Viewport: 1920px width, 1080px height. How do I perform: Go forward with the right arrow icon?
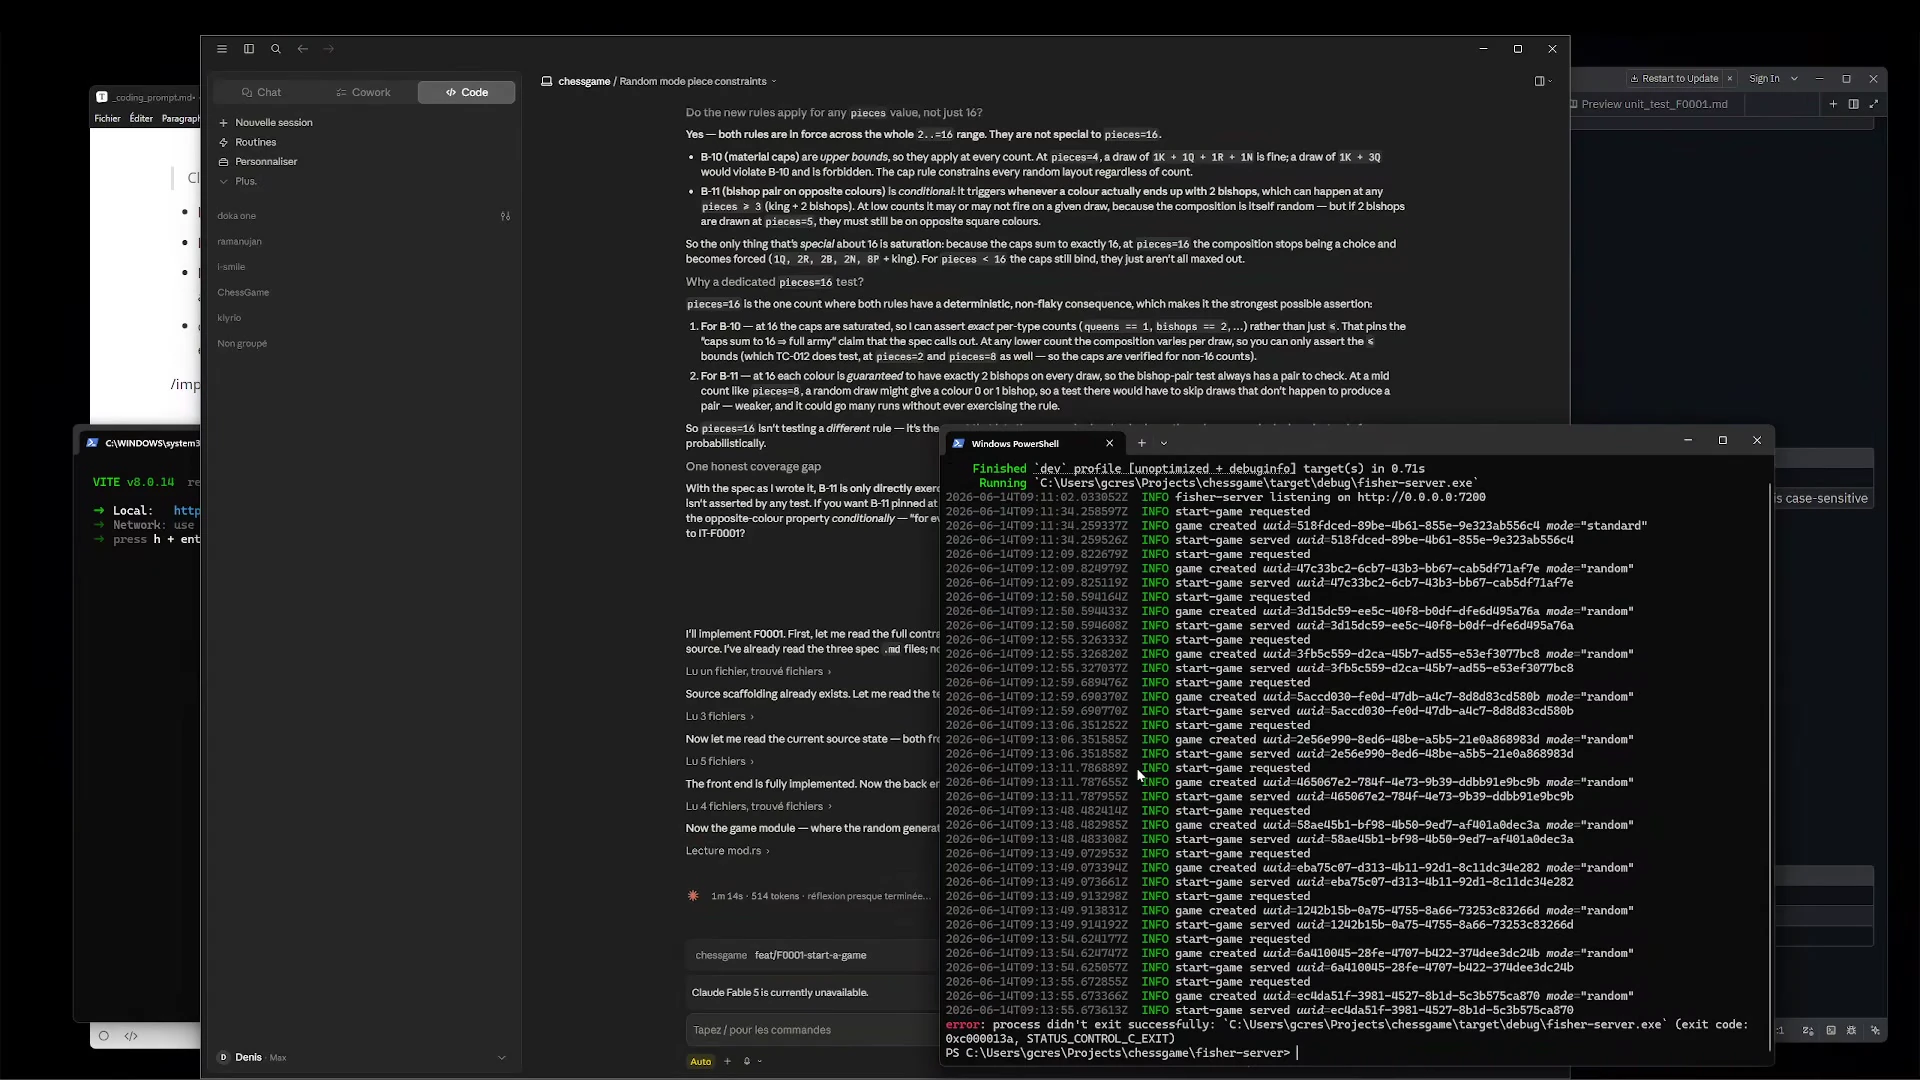tap(329, 49)
